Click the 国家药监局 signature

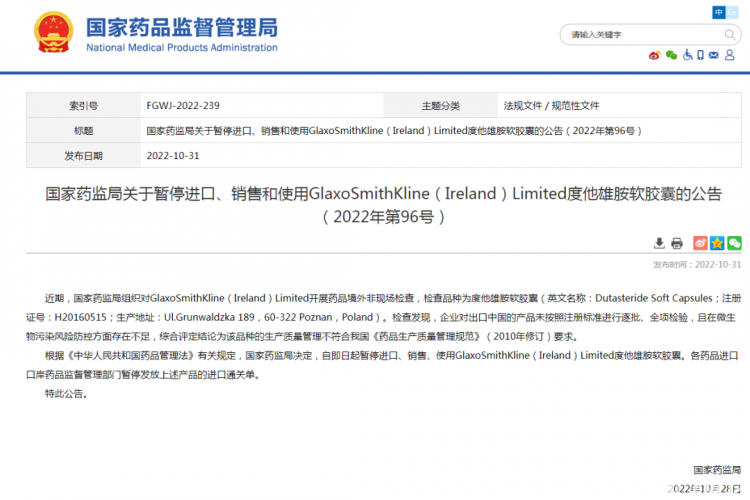point(717,470)
